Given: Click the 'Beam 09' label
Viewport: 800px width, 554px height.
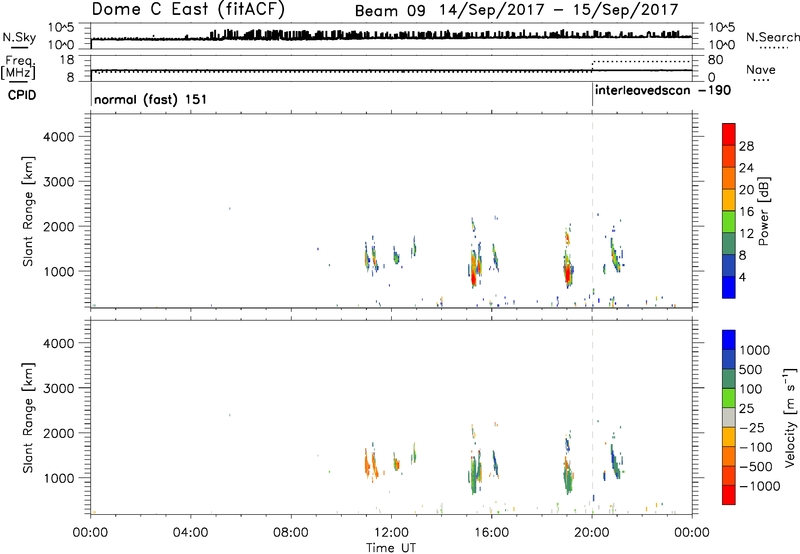Looking at the screenshot, I should click(x=390, y=11).
